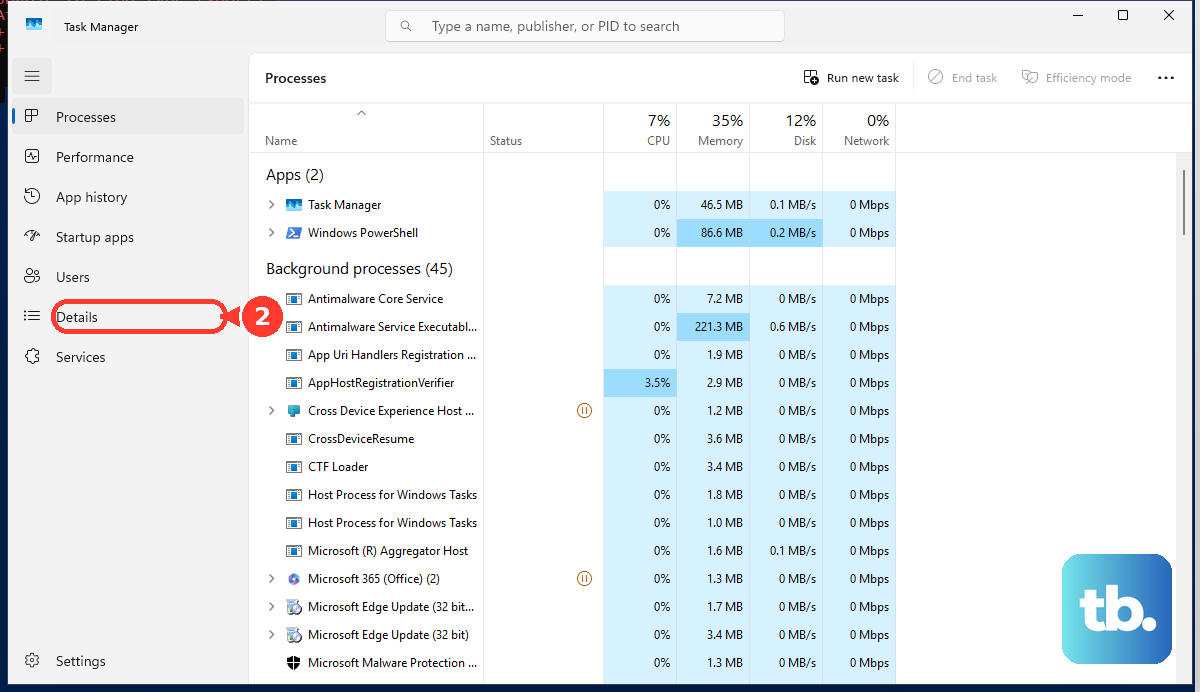
Task: Select Microsoft (R) Aggregator Host row
Action: point(572,551)
